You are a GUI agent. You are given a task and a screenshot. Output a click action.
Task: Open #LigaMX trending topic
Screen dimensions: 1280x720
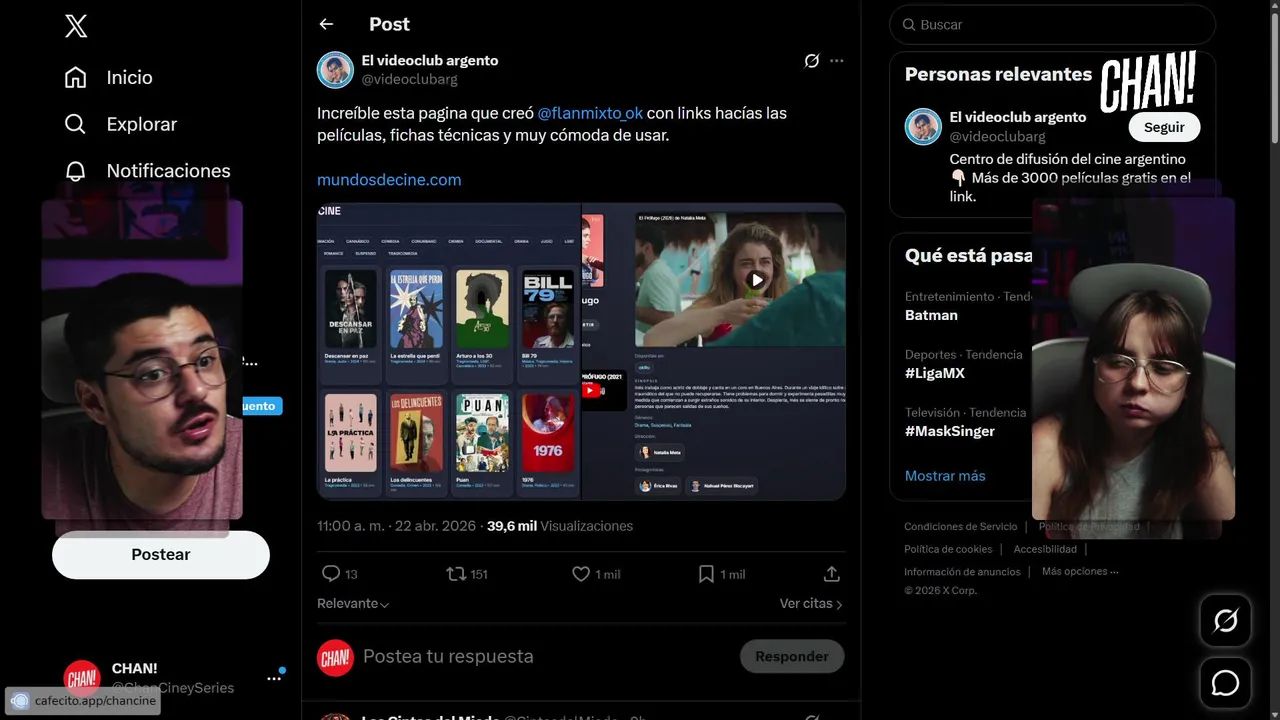934,373
